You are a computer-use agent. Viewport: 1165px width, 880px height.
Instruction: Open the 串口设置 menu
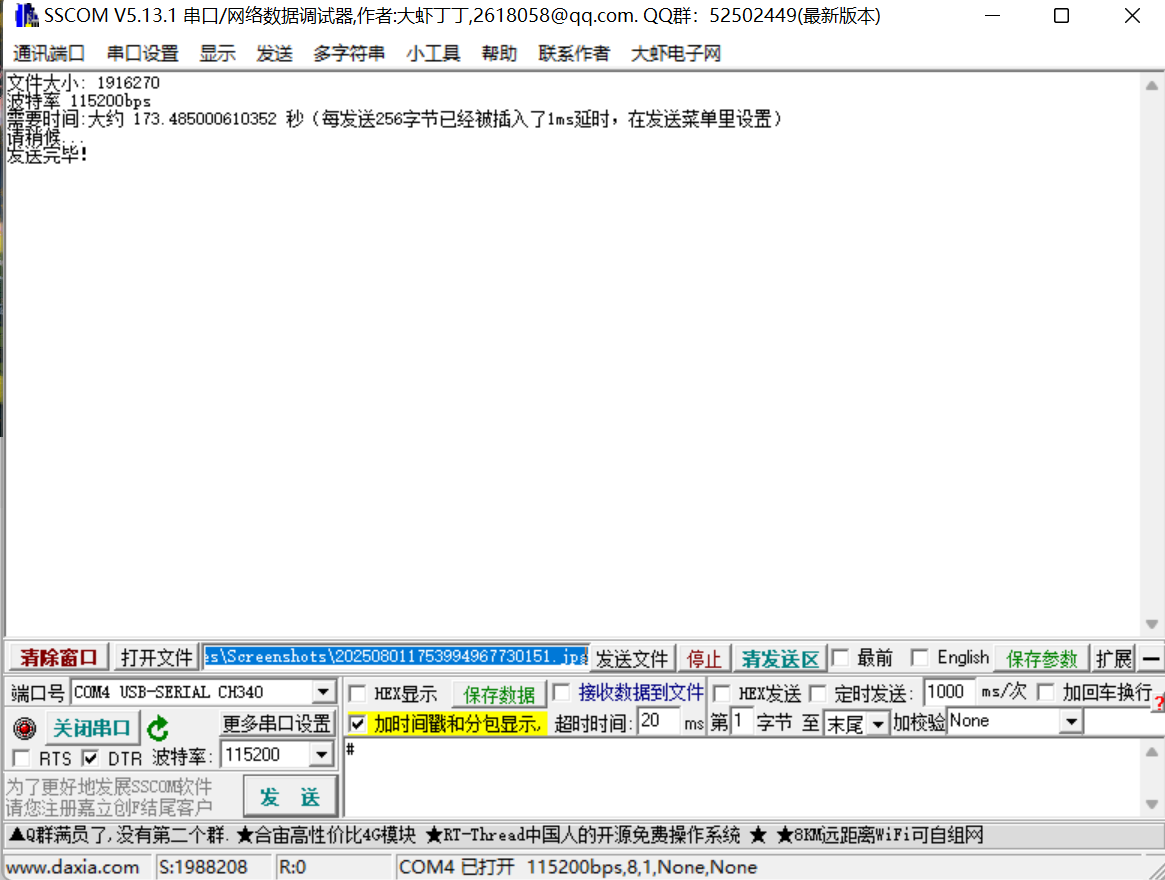pos(143,54)
